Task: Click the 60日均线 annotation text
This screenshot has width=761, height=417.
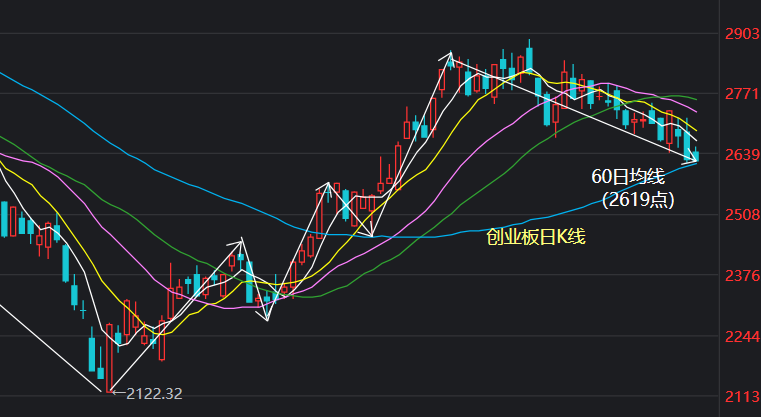Action: (x=628, y=177)
